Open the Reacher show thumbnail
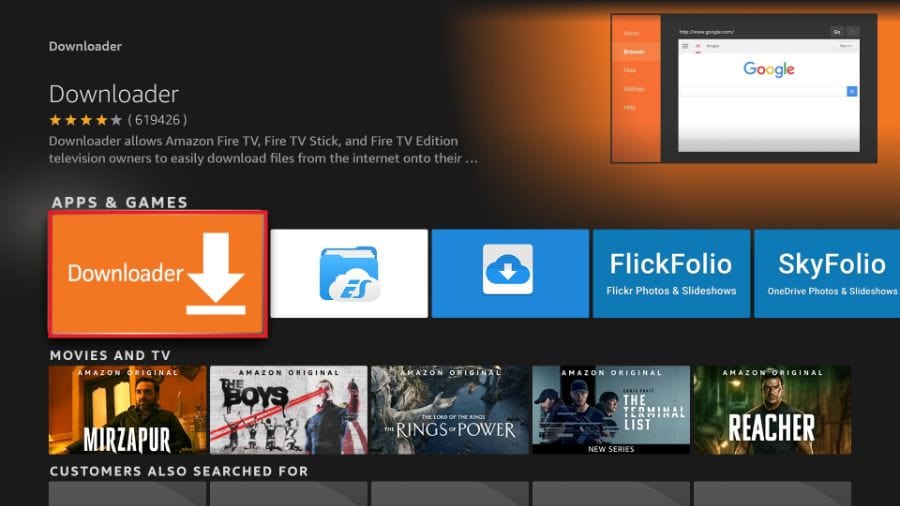900x506 pixels. point(773,410)
